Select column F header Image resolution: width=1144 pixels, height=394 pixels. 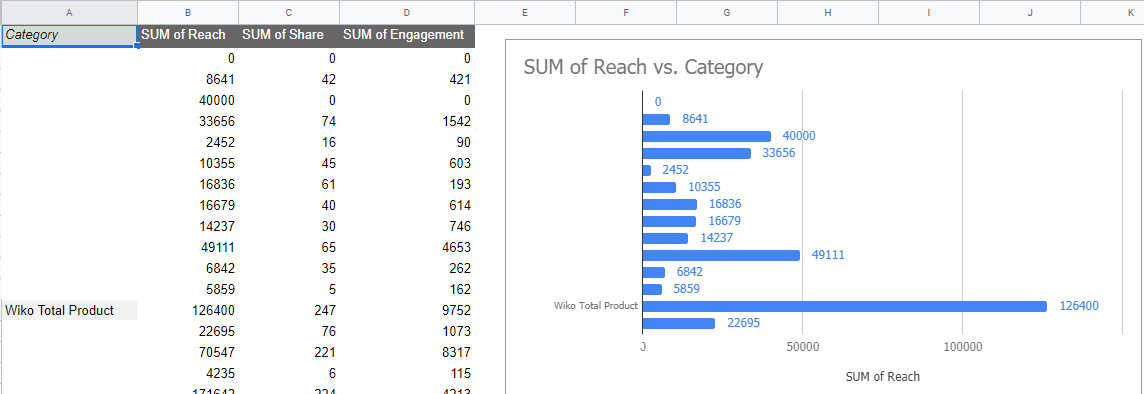[x=626, y=12]
